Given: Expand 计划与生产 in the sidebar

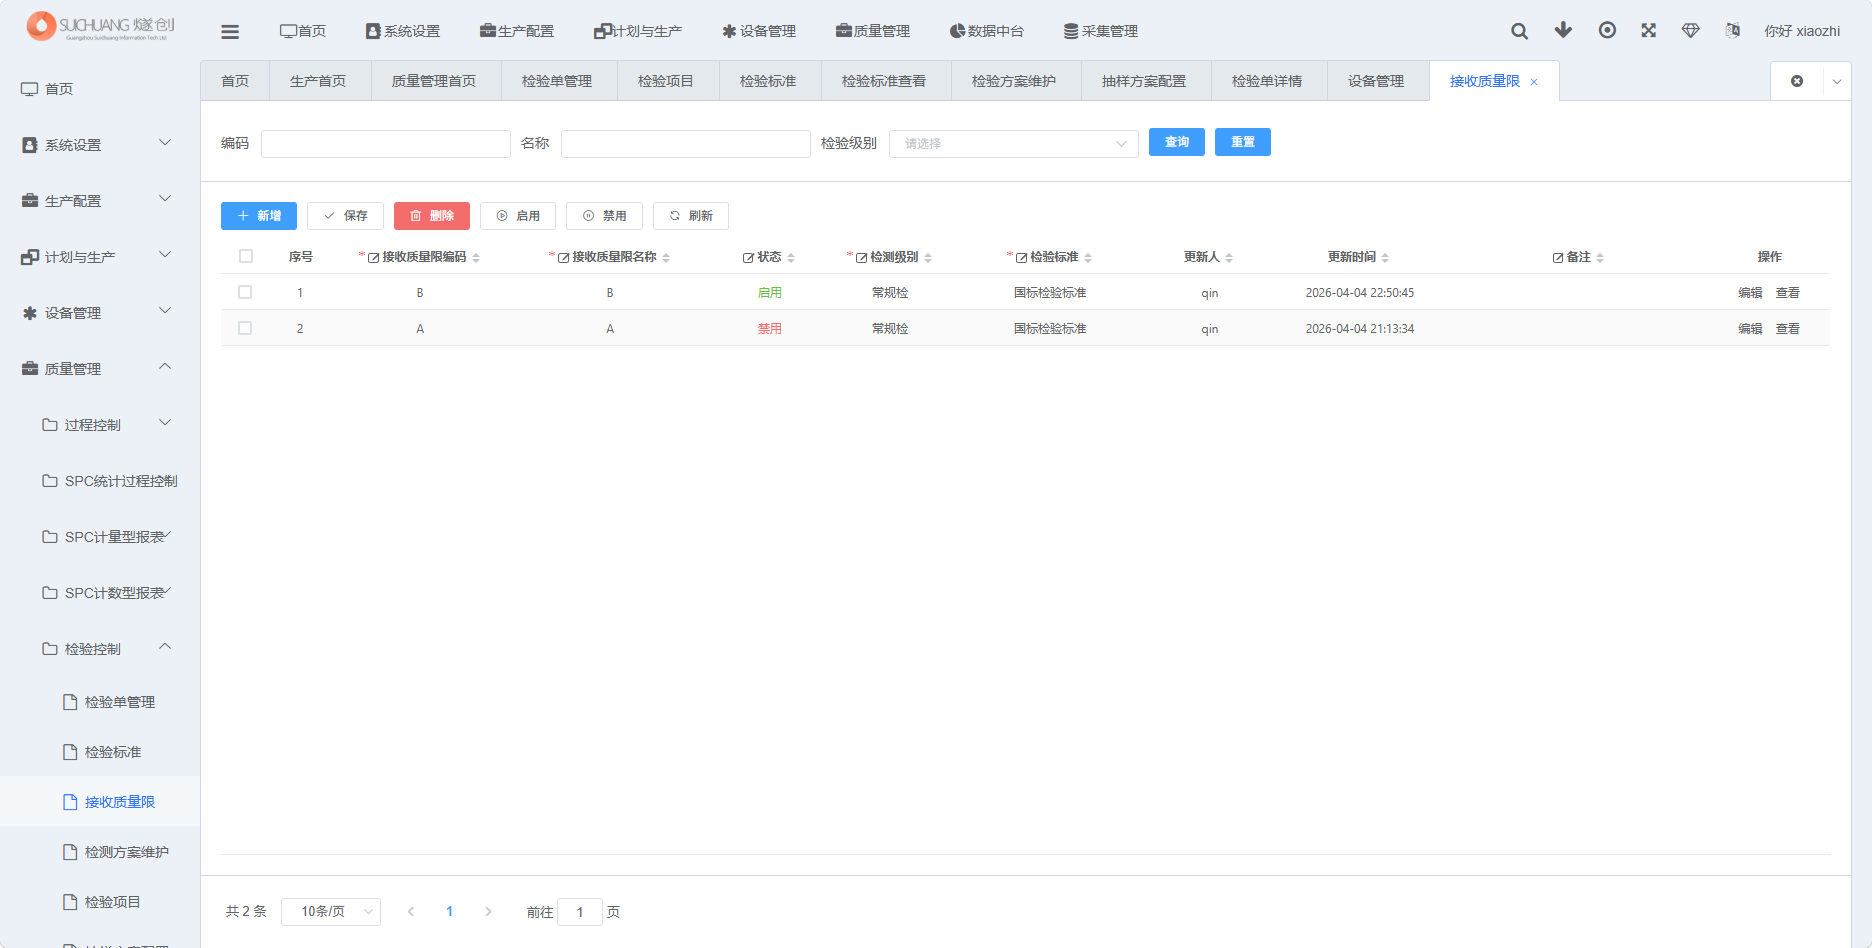Looking at the screenshot, I should click(100, 257).
